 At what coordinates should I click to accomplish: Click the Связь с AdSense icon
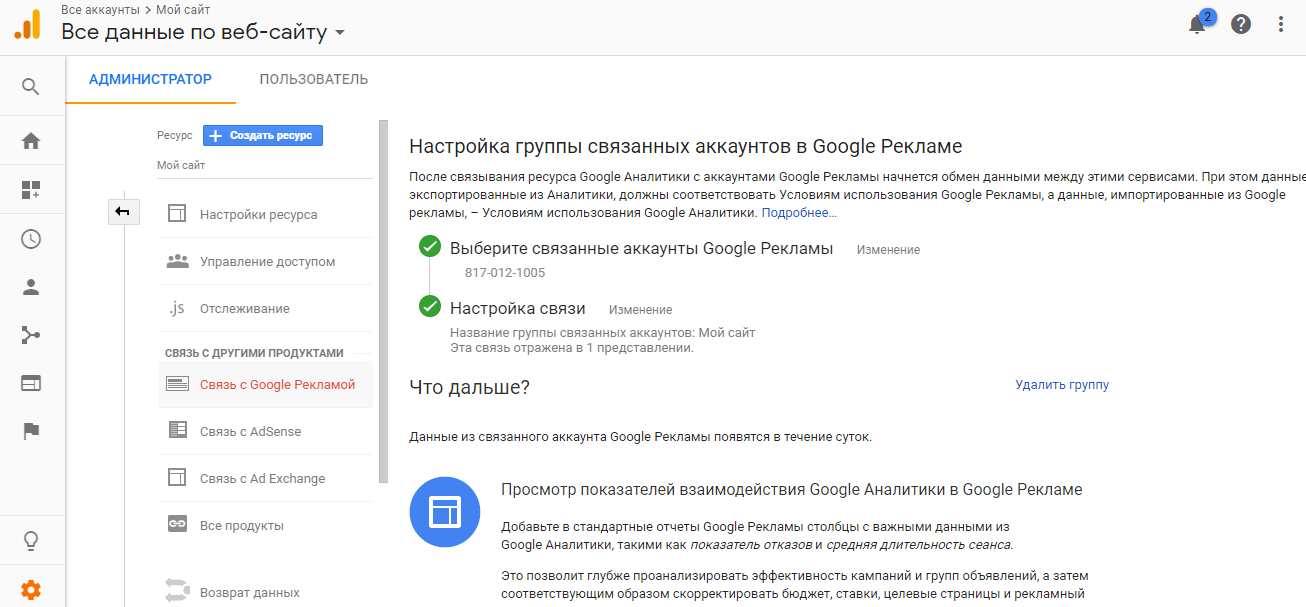tap(177, 431)
